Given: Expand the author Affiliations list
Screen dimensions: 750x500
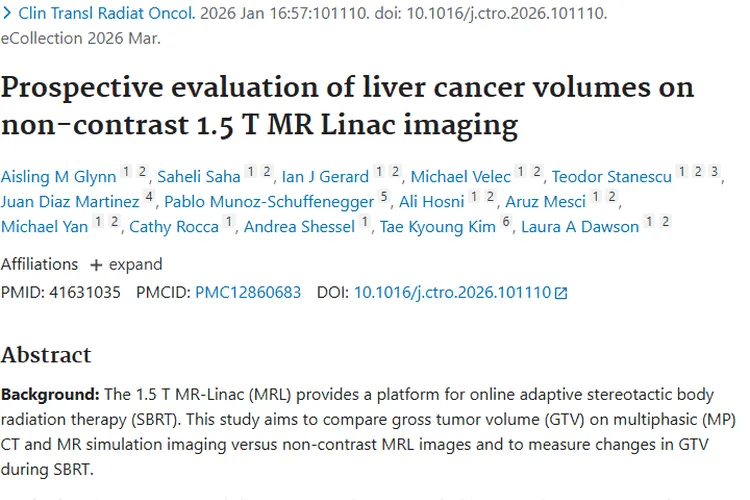Looking at the screenshot, I should 126,265.
